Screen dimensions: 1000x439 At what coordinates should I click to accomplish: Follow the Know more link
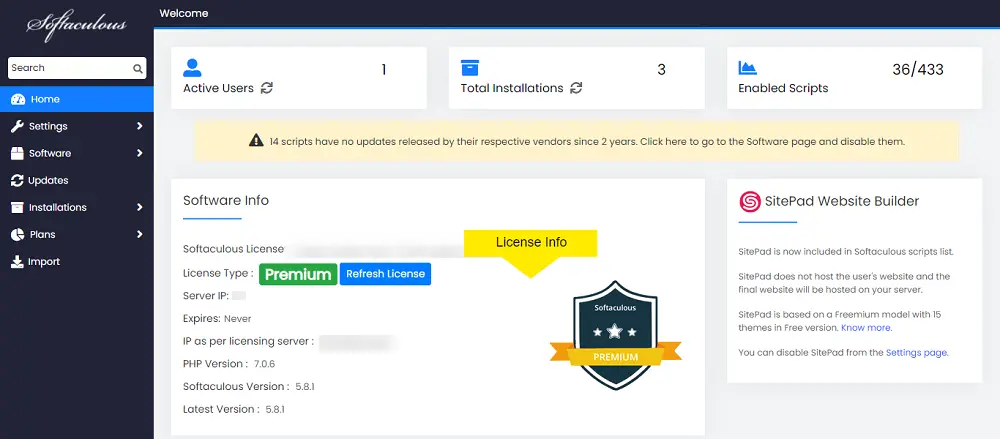(x=866, y=328)
